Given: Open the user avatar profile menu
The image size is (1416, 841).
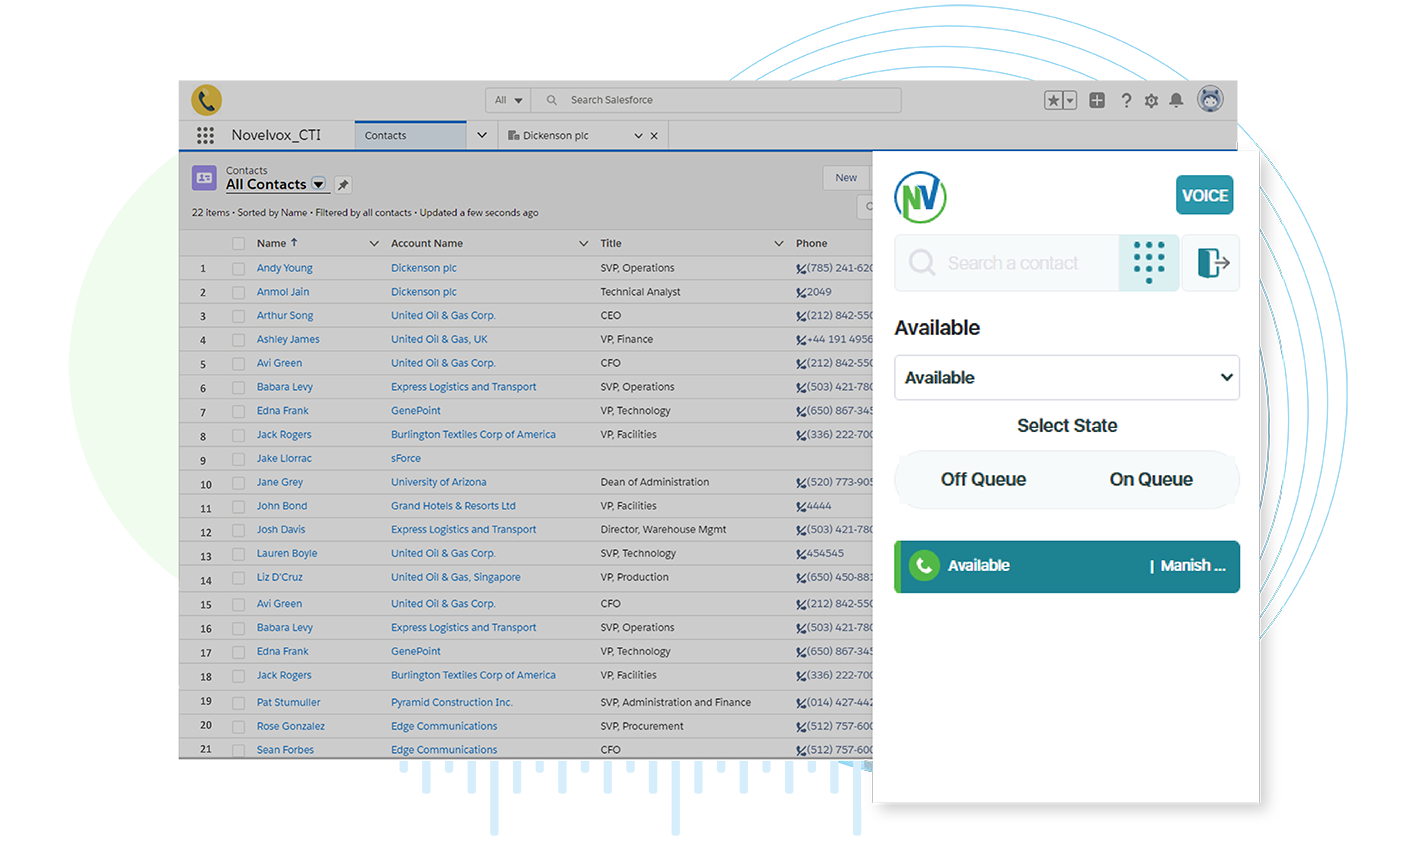Looking at the screenshot, I should tap(1210, 99).
